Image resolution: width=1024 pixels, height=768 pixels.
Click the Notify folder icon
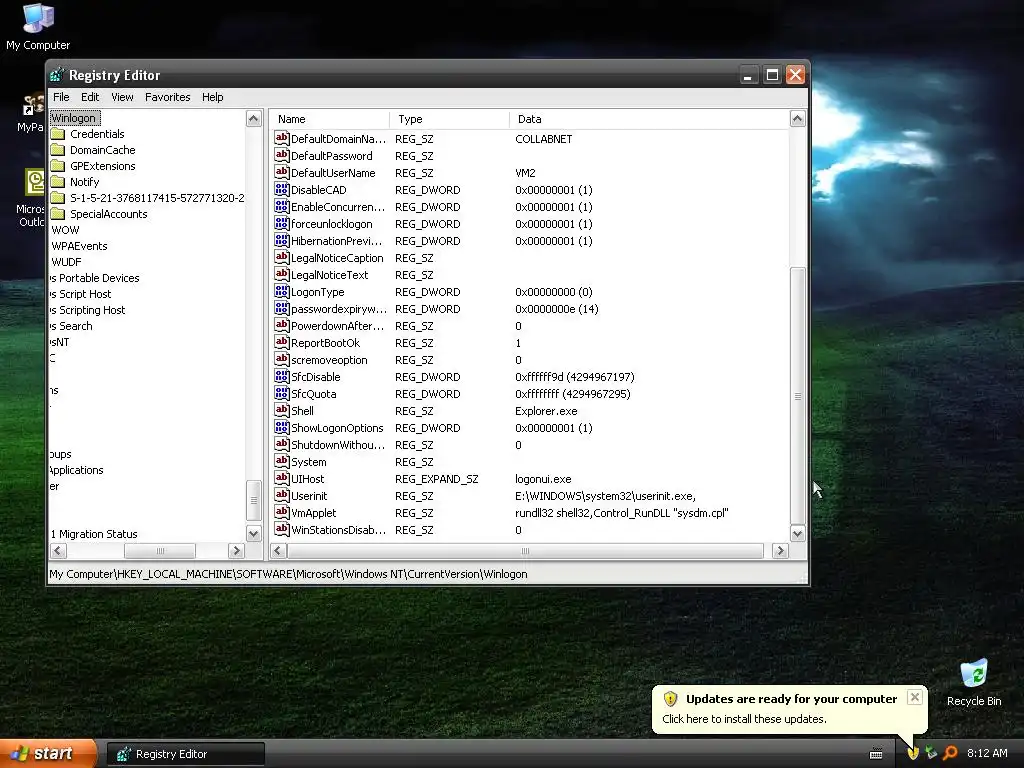click(x=58, y=182)
